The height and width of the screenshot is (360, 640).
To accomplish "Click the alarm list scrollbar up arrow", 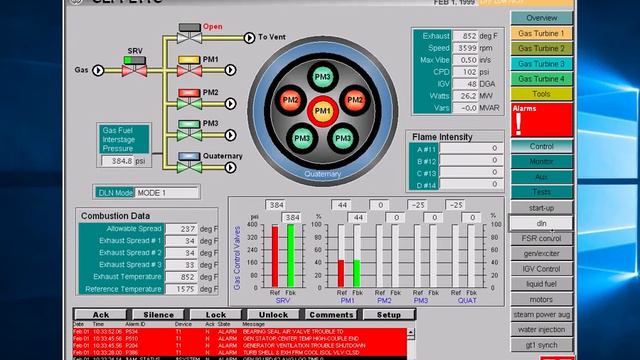I will coord(411,333).
